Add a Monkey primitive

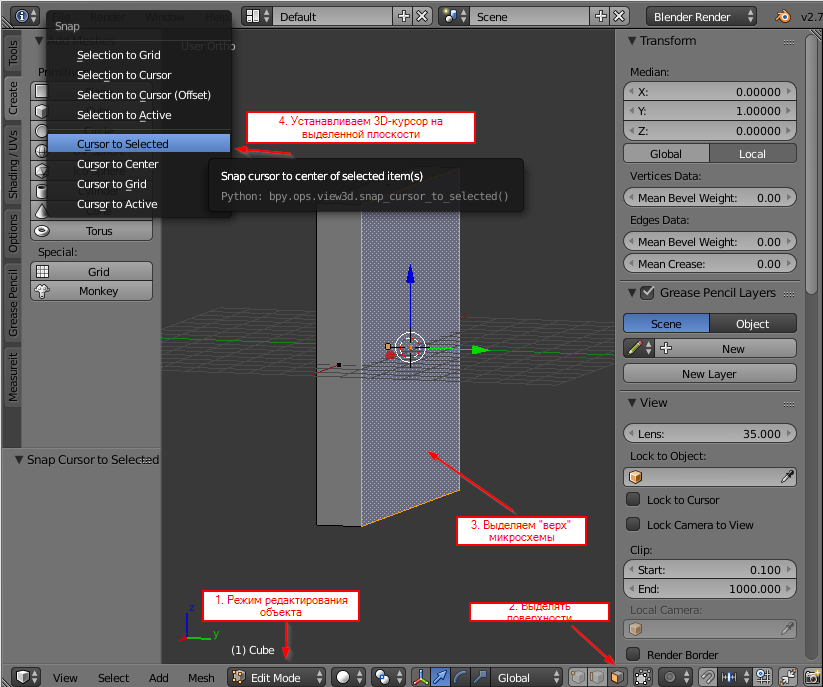(91, 290)
